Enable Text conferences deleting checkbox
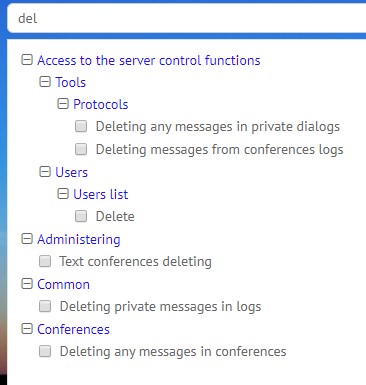This screenshot has height=385, width=366. pyautogui.click(x=45, y=261)
